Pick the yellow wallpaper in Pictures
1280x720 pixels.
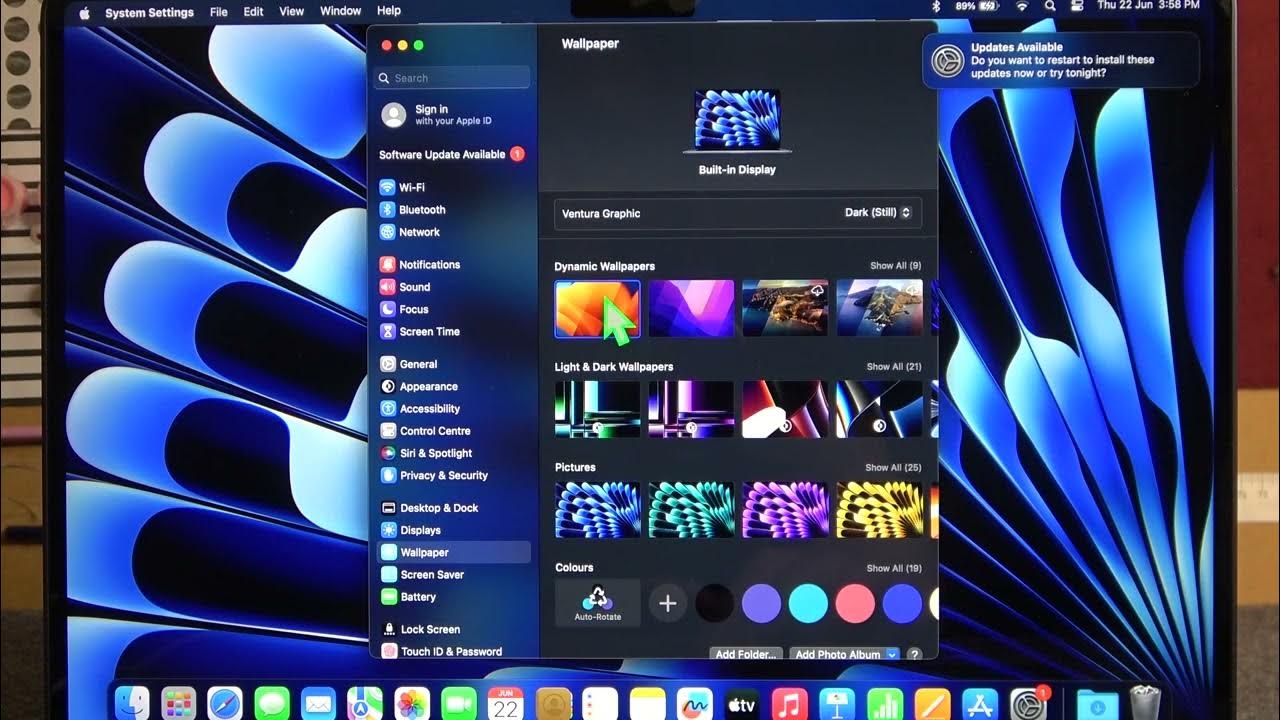click(x=879, y=510)
